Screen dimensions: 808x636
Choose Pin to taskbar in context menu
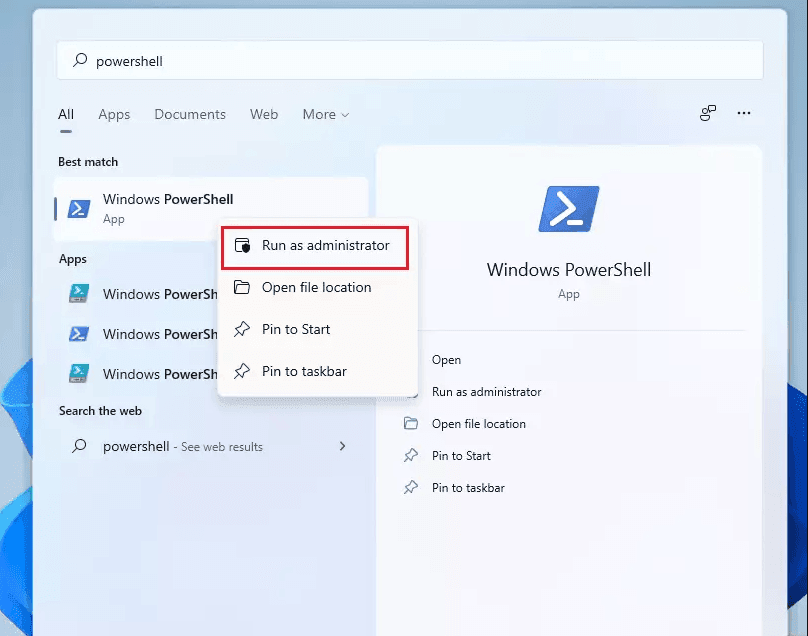[317, 371]
